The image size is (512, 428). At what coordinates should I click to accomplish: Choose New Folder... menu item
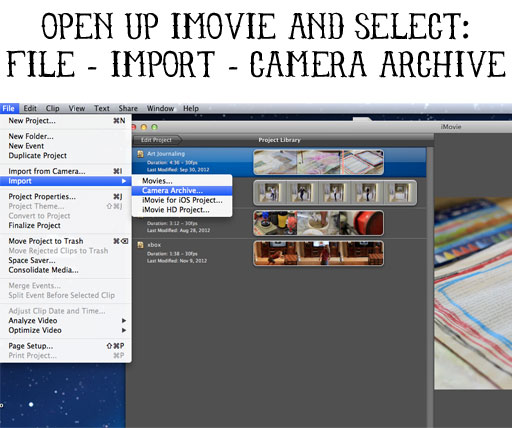66,136
